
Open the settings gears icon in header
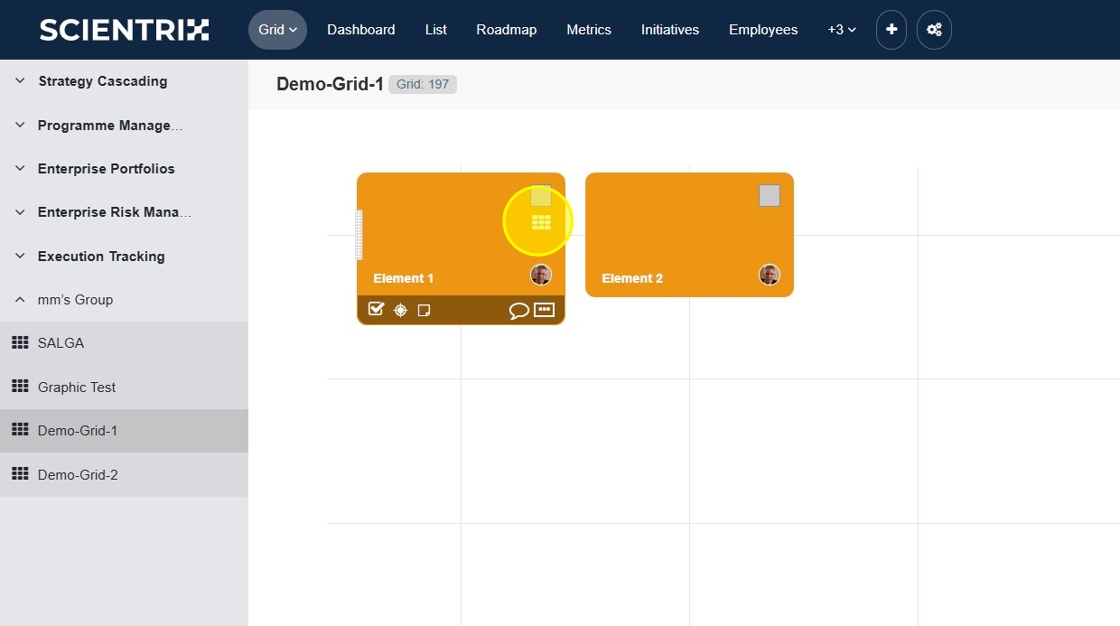[934, 30]
